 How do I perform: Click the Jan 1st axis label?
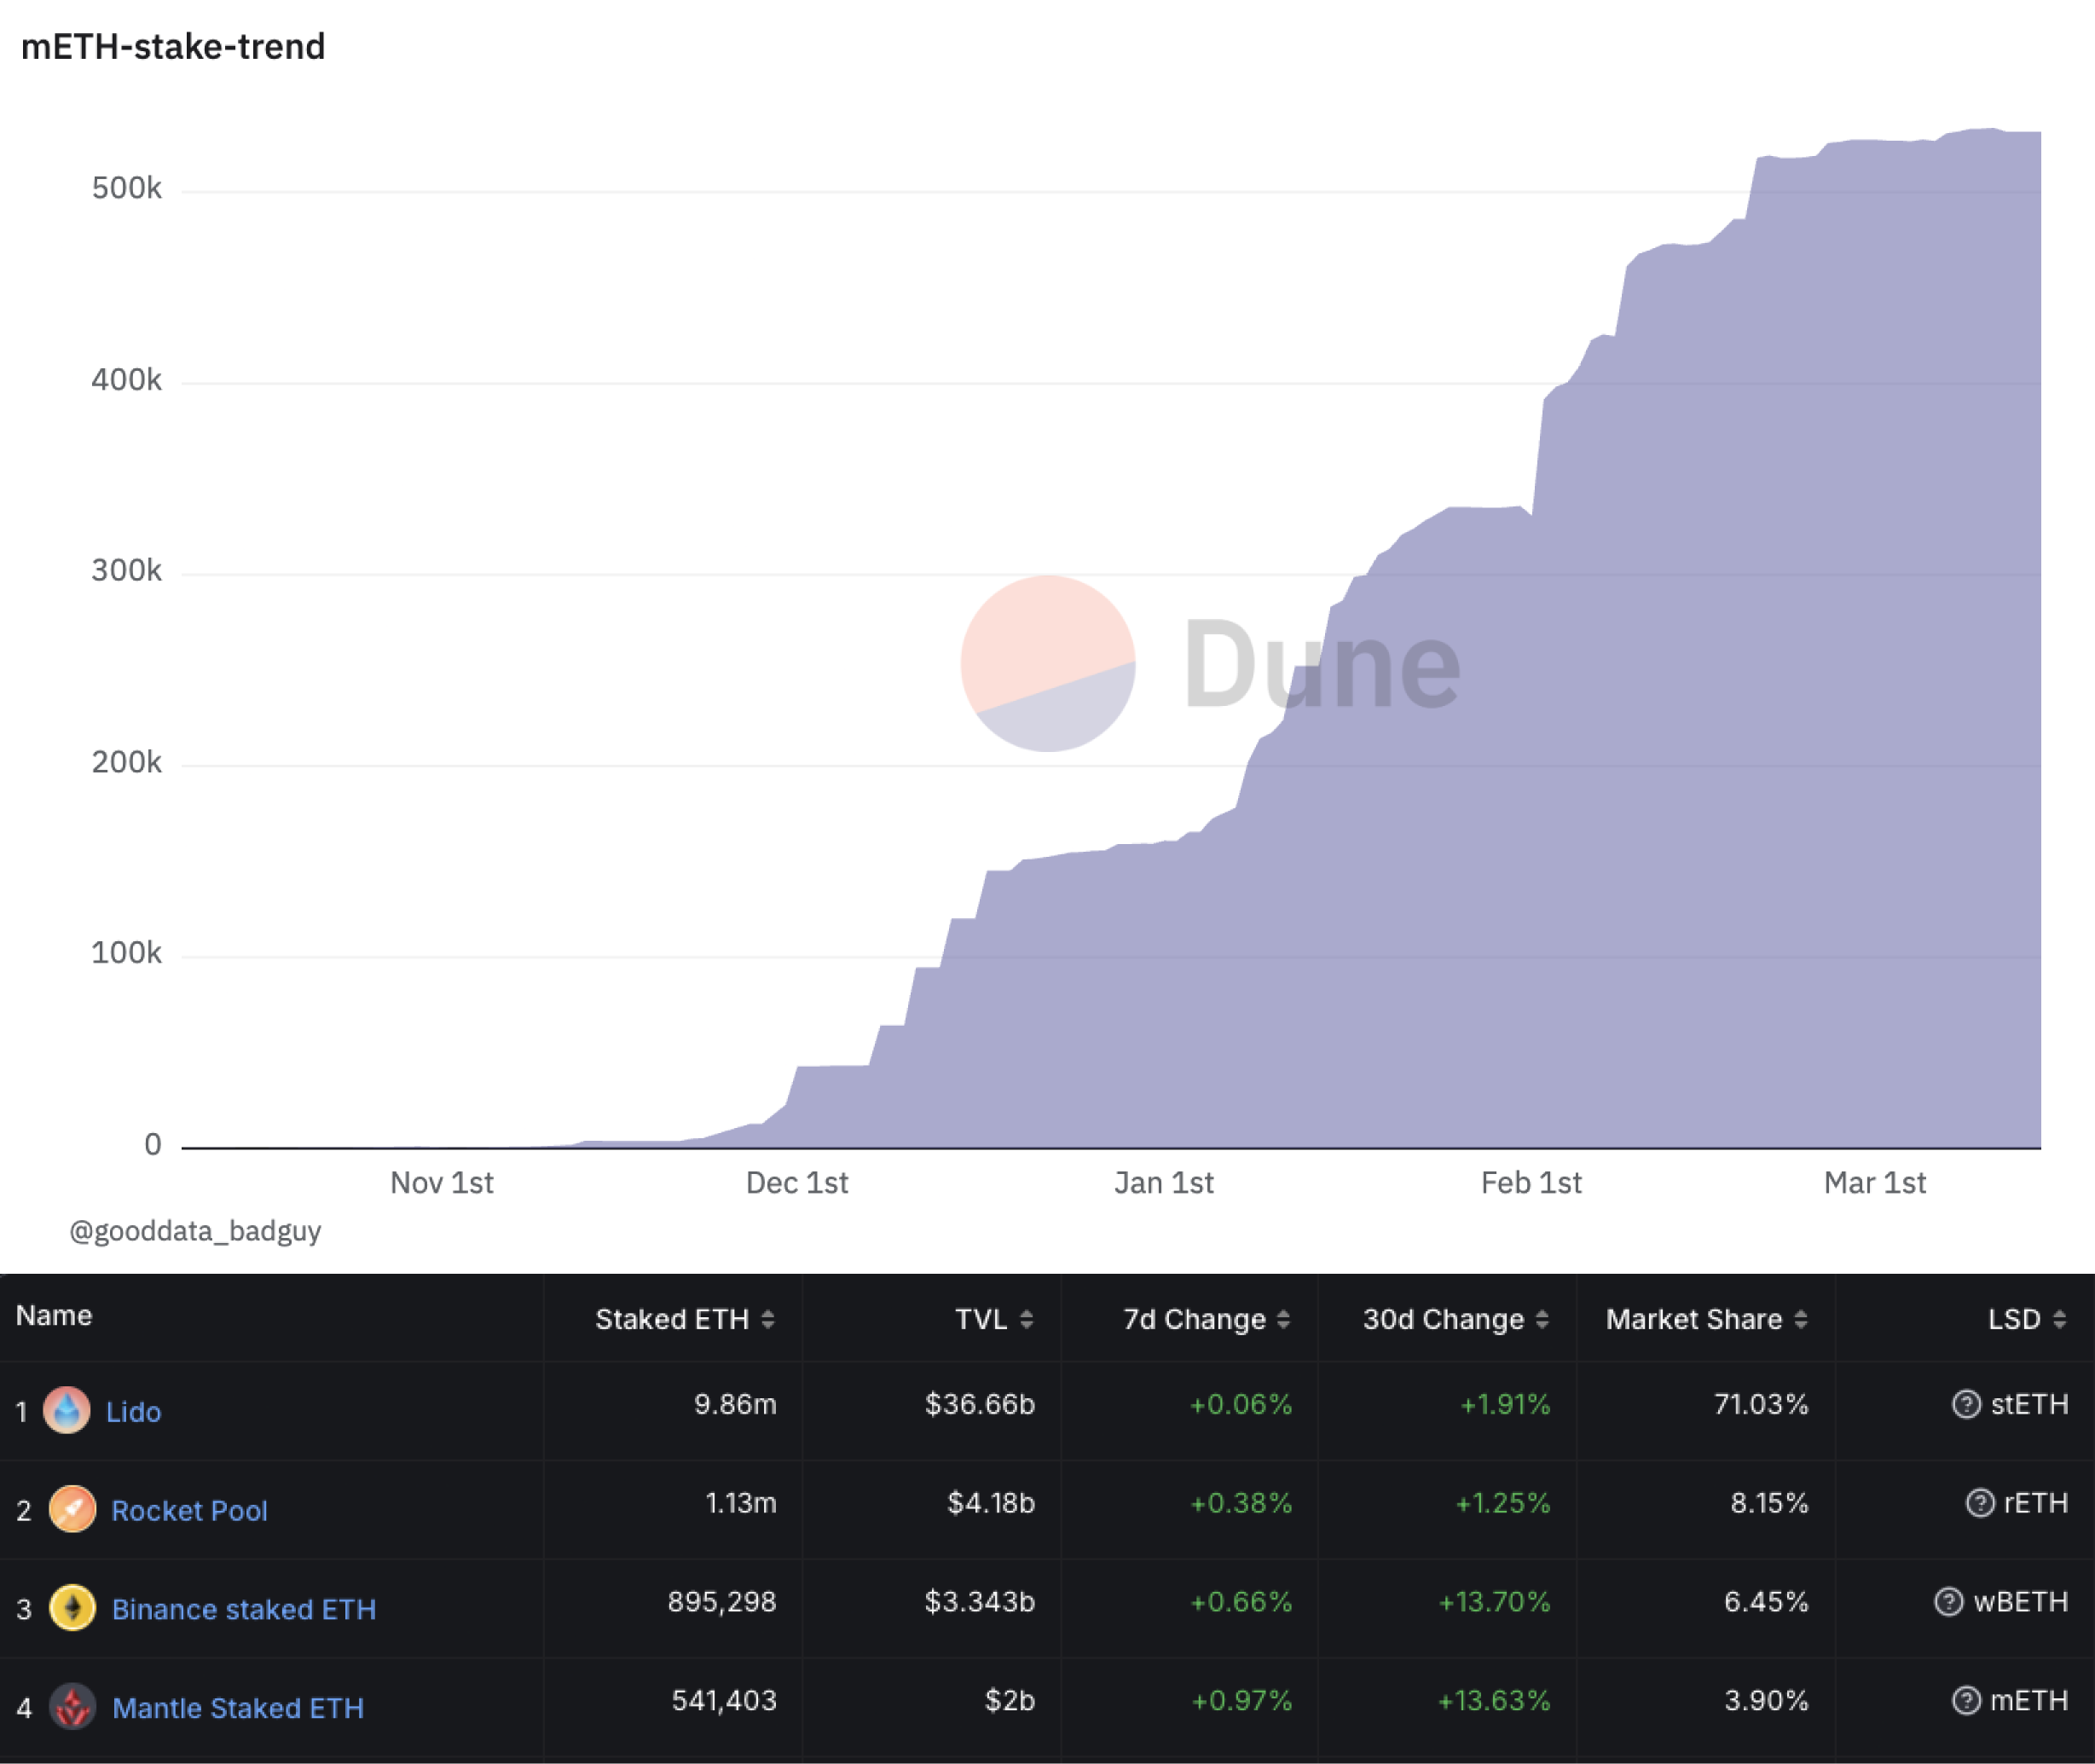coord(1164,1183)
